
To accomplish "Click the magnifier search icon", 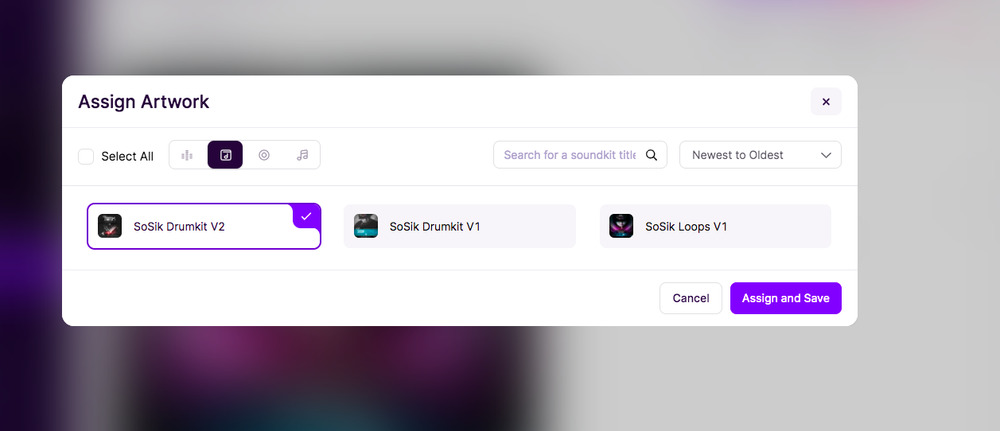I will pyautogui.click(x=651, y=155).
